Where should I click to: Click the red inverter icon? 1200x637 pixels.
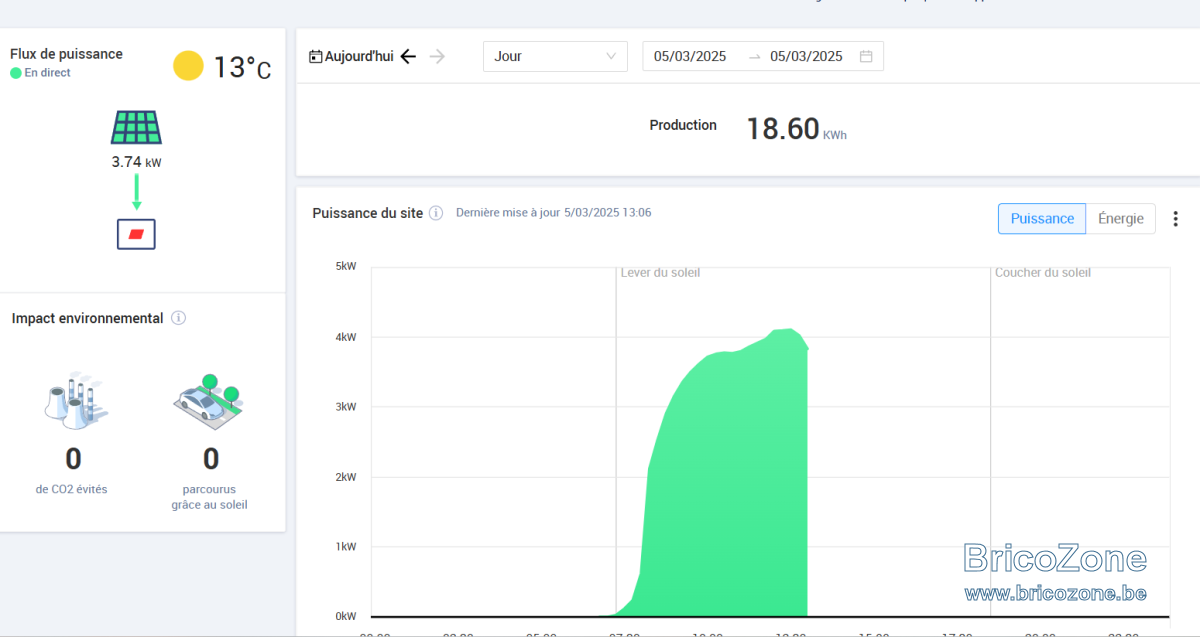[x=136, y=234]
